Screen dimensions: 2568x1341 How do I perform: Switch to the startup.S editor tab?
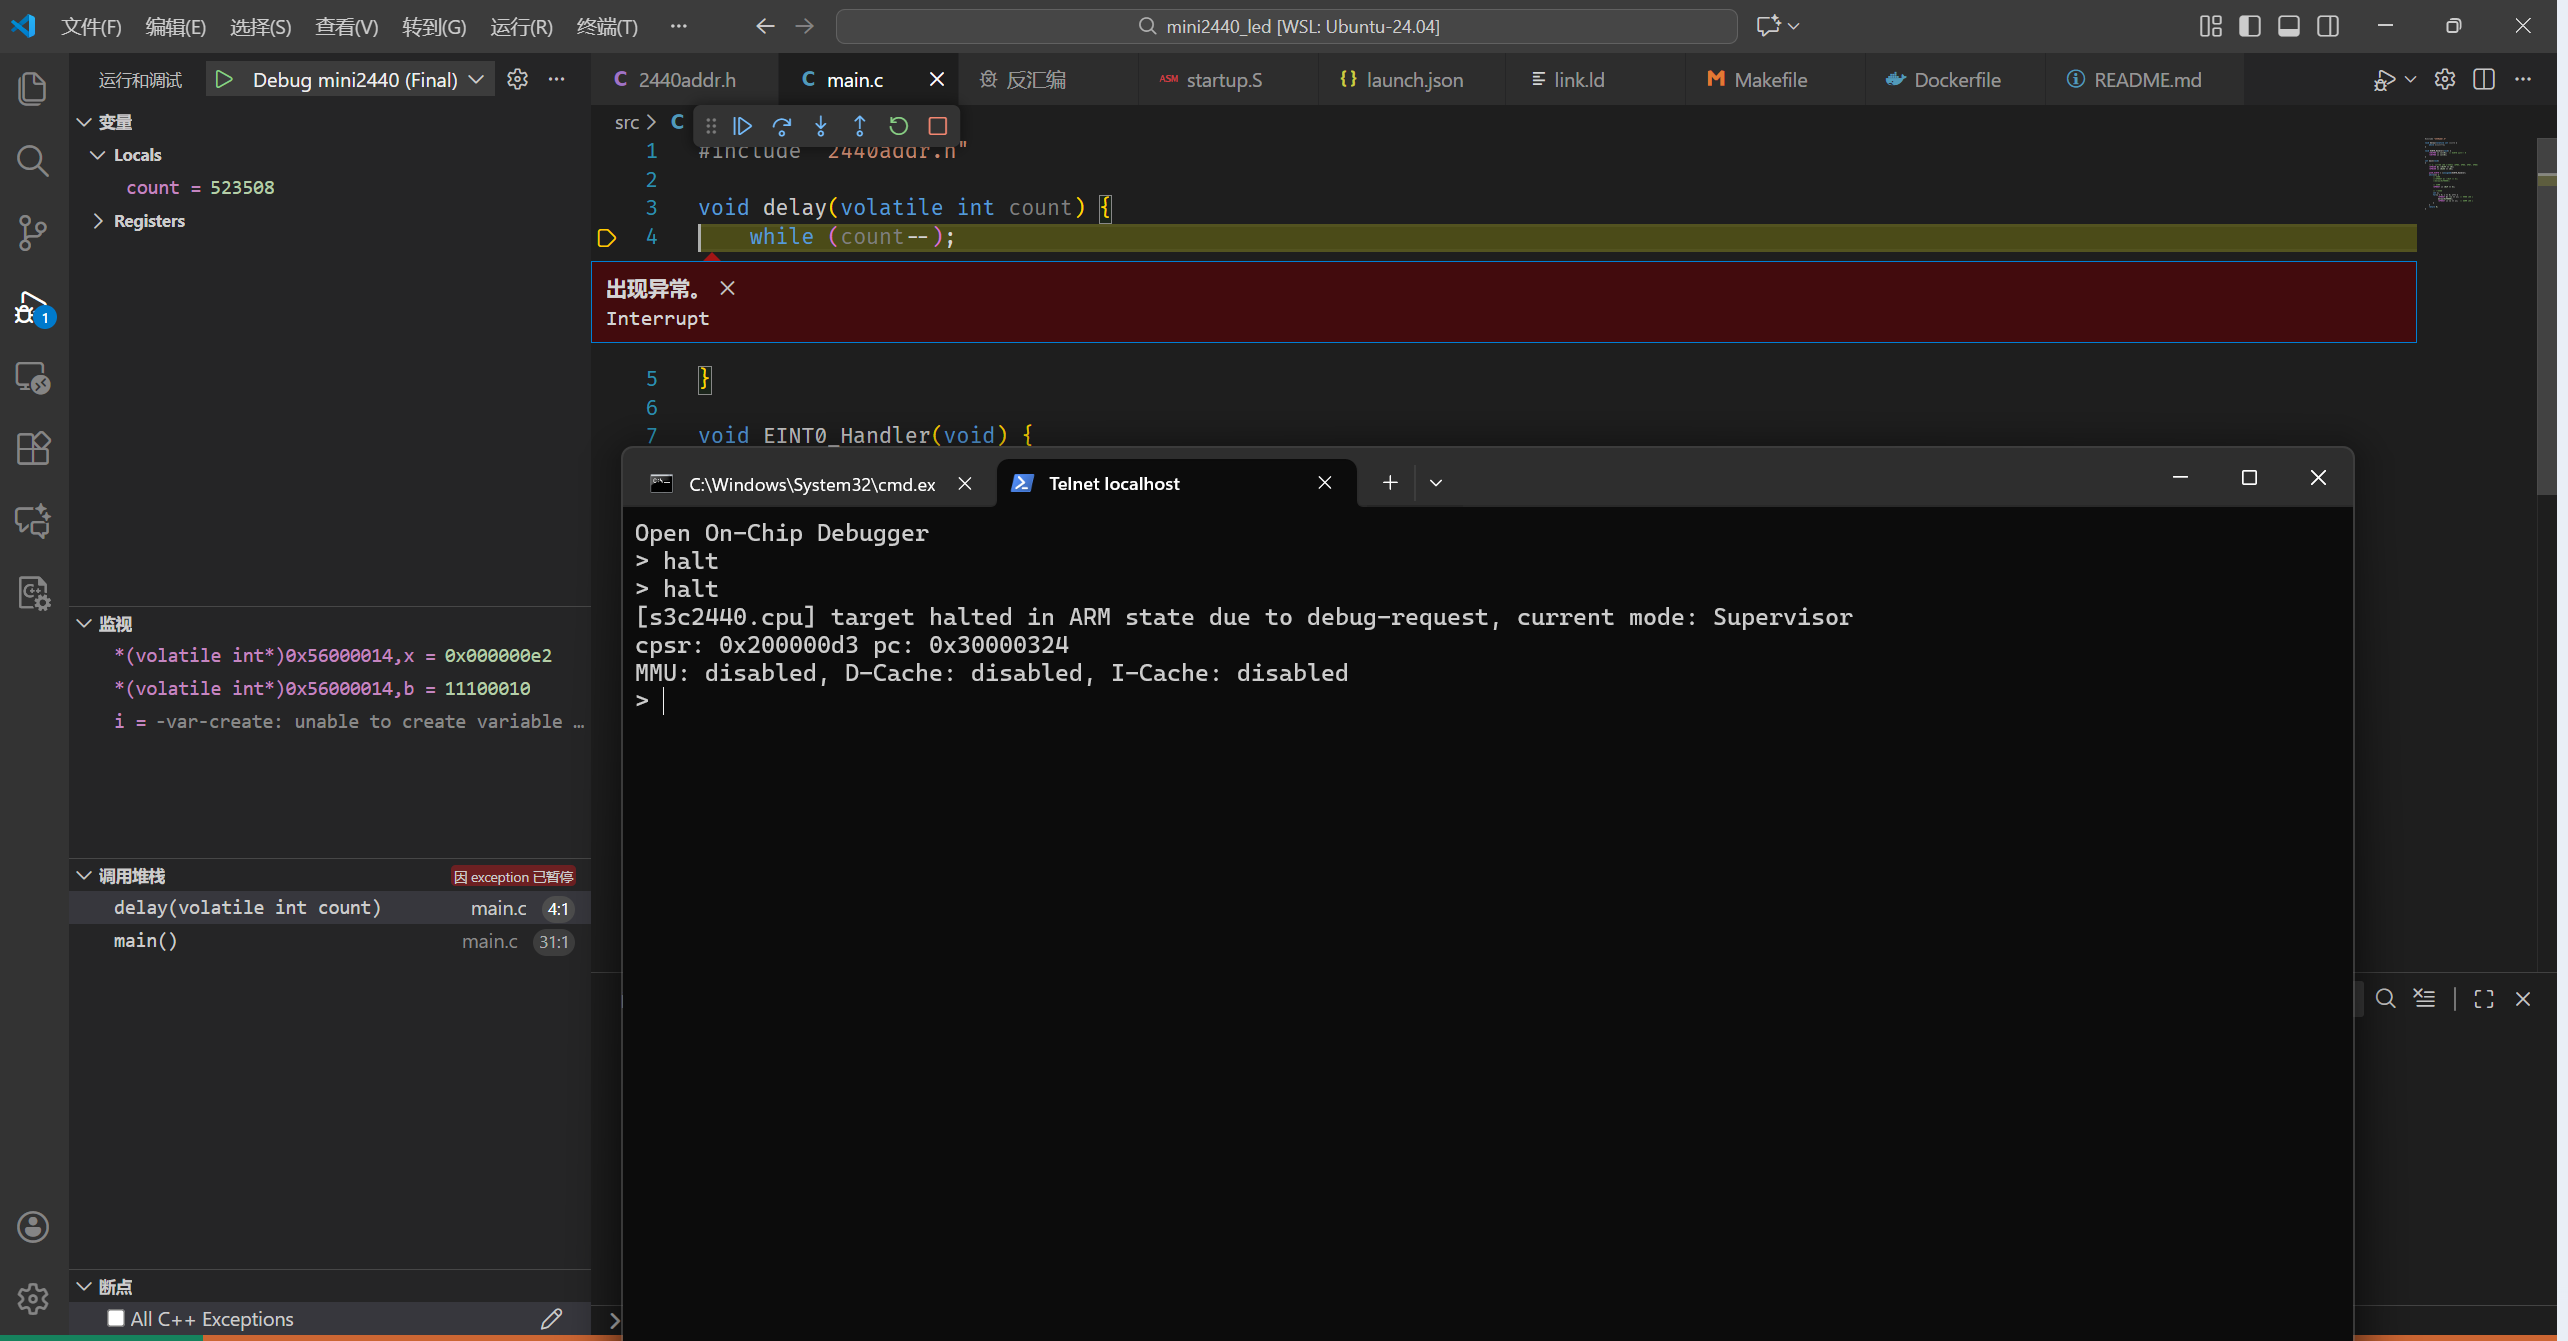coord(1223,79)
